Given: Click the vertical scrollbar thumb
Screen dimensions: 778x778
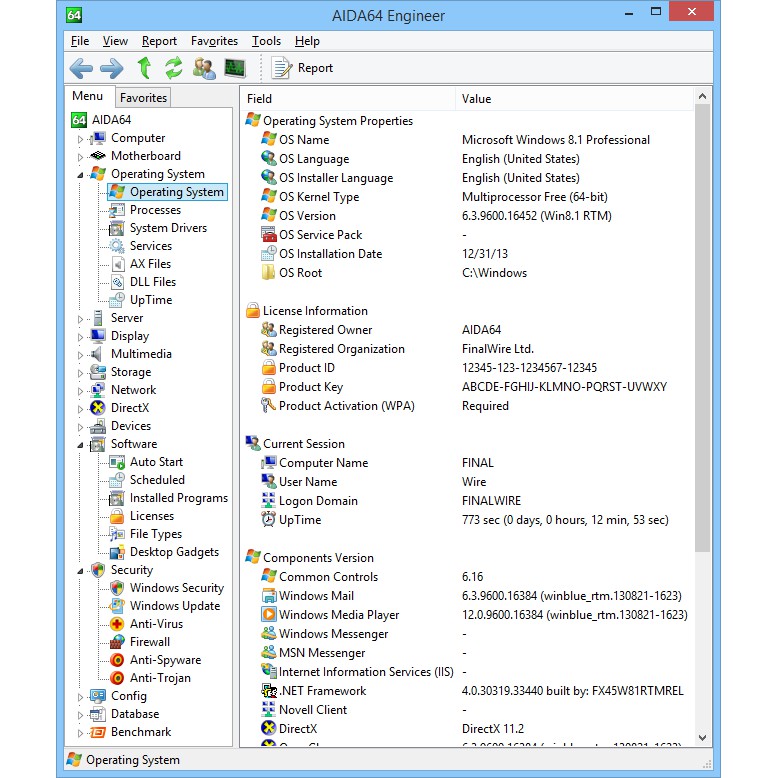Looking at the screenshot, I should tap(702, 328).
